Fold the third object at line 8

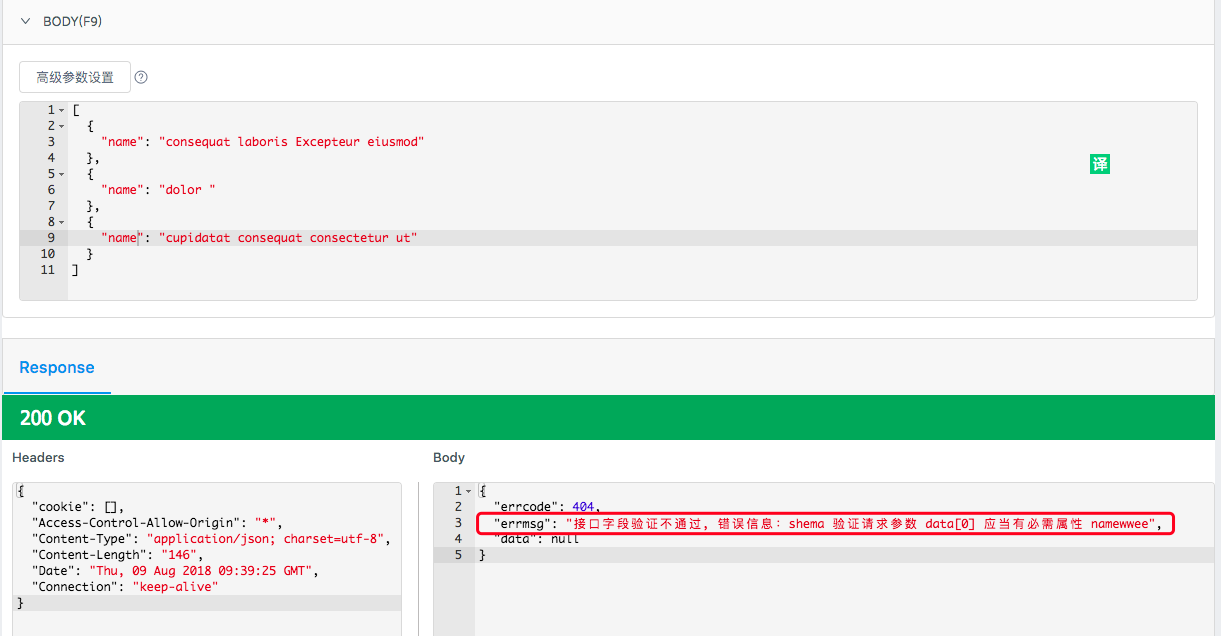point(62,222)
